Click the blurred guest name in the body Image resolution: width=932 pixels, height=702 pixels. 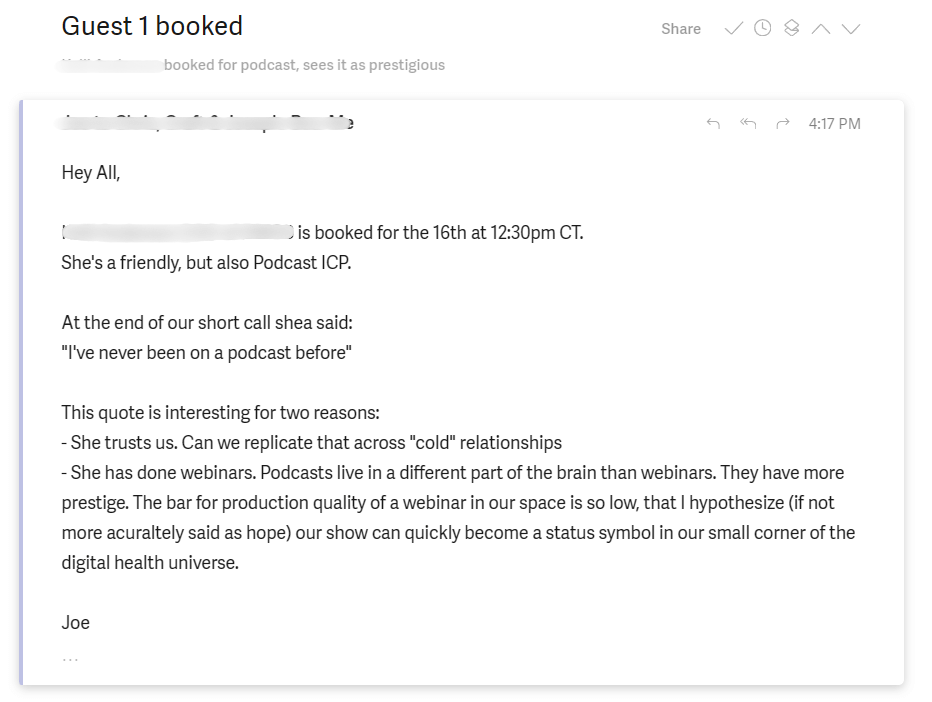coord(178,233)
